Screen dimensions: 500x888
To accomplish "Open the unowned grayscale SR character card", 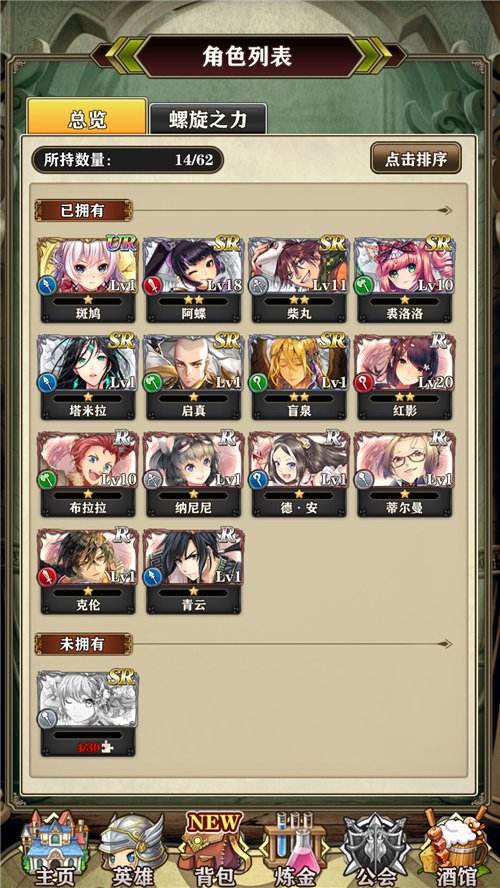I will tap(88, 714).
